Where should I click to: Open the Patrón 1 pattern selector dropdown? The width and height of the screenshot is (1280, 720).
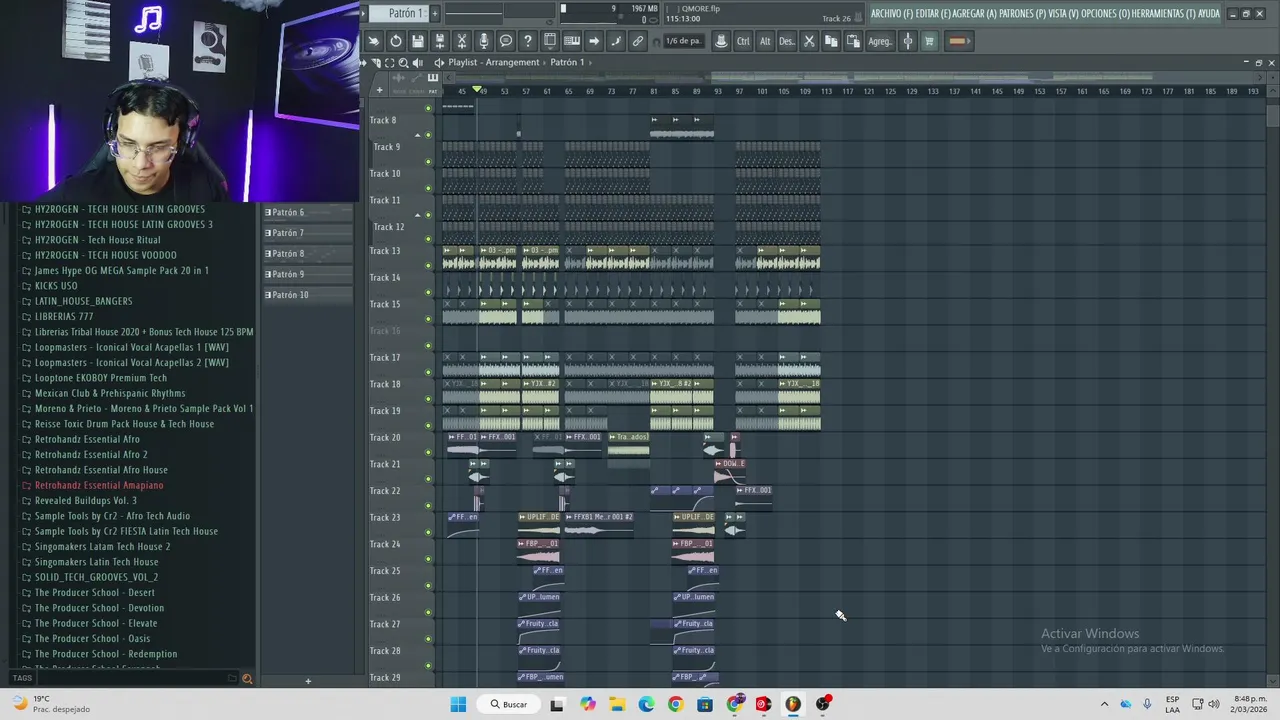coord(397,13)
